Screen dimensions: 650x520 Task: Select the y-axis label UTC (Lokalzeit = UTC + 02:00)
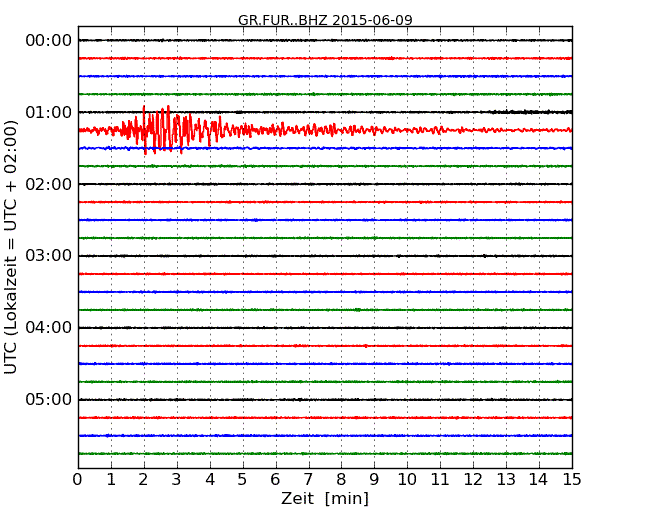(11, 247)
